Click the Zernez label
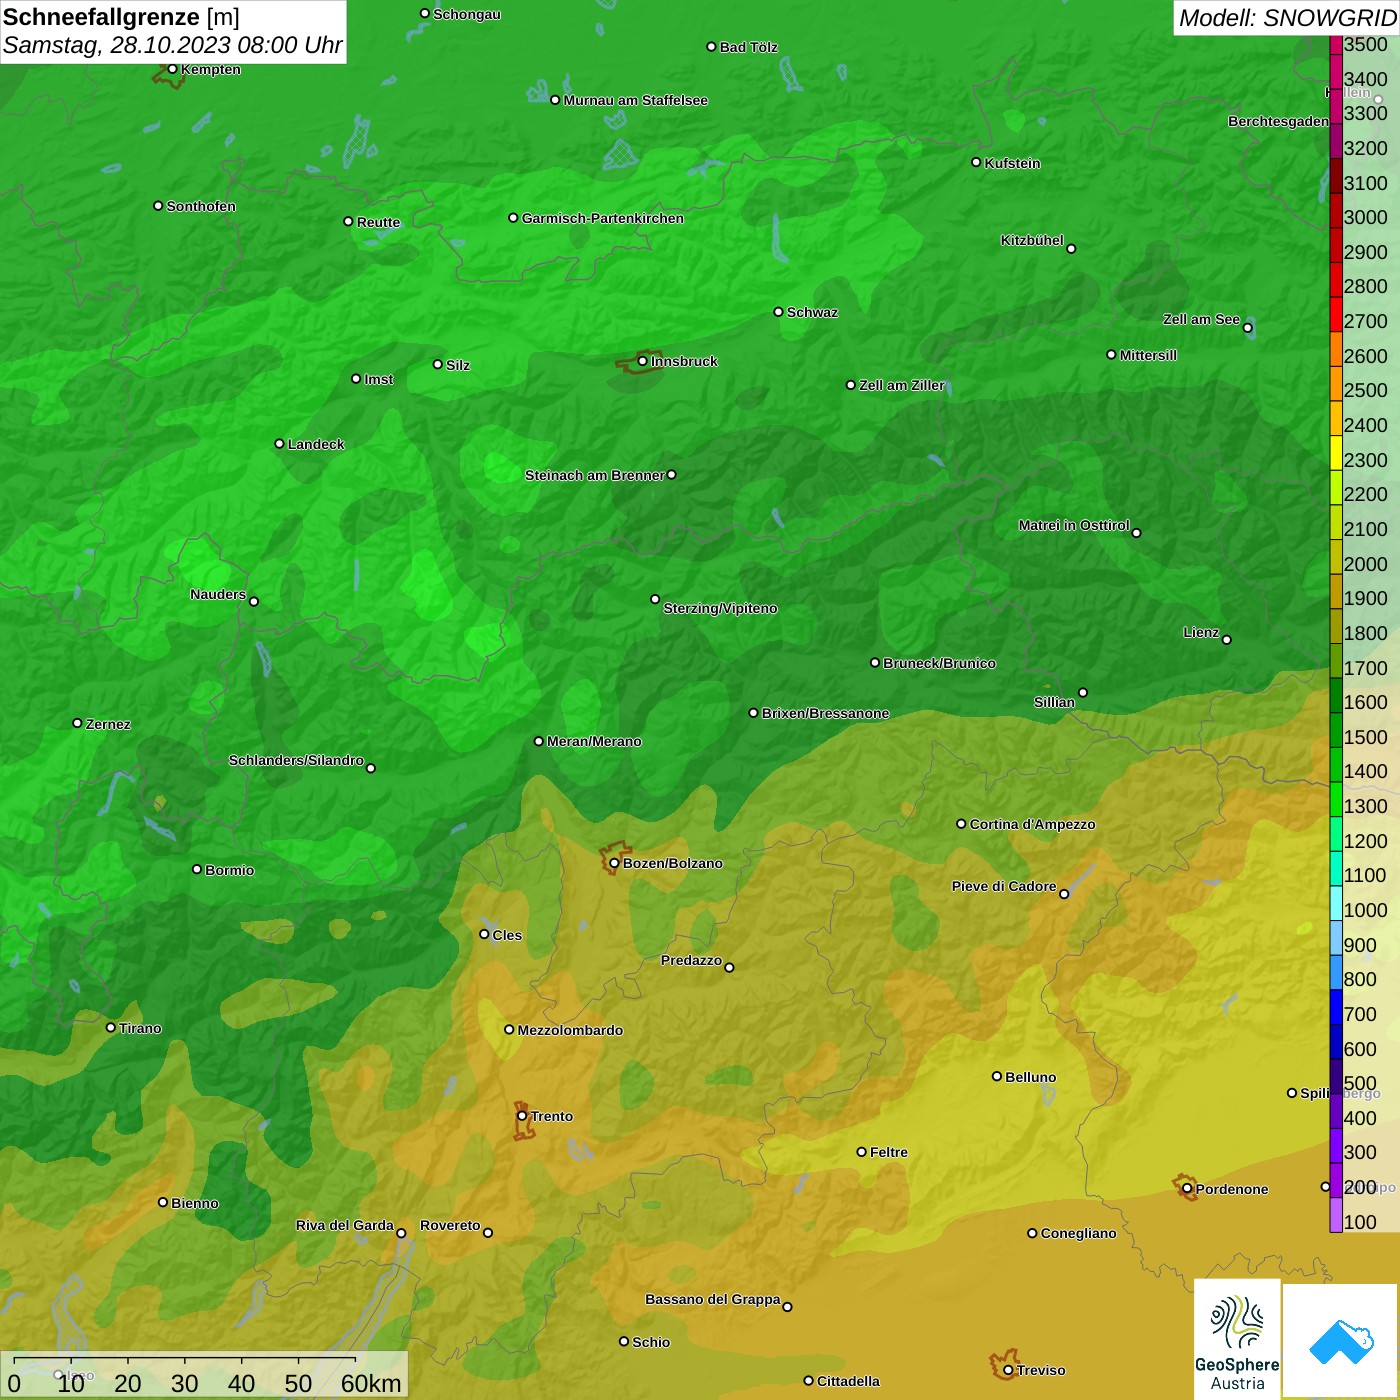Screen dimensions: 1400x1400 [108, 724]
